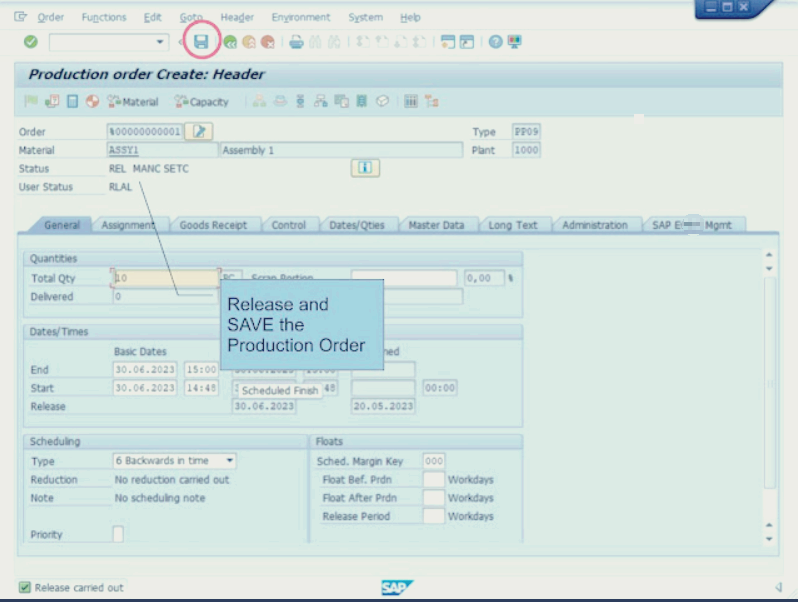
Task: Click the menu document icon left of Order
Action: tap(20, 17)
